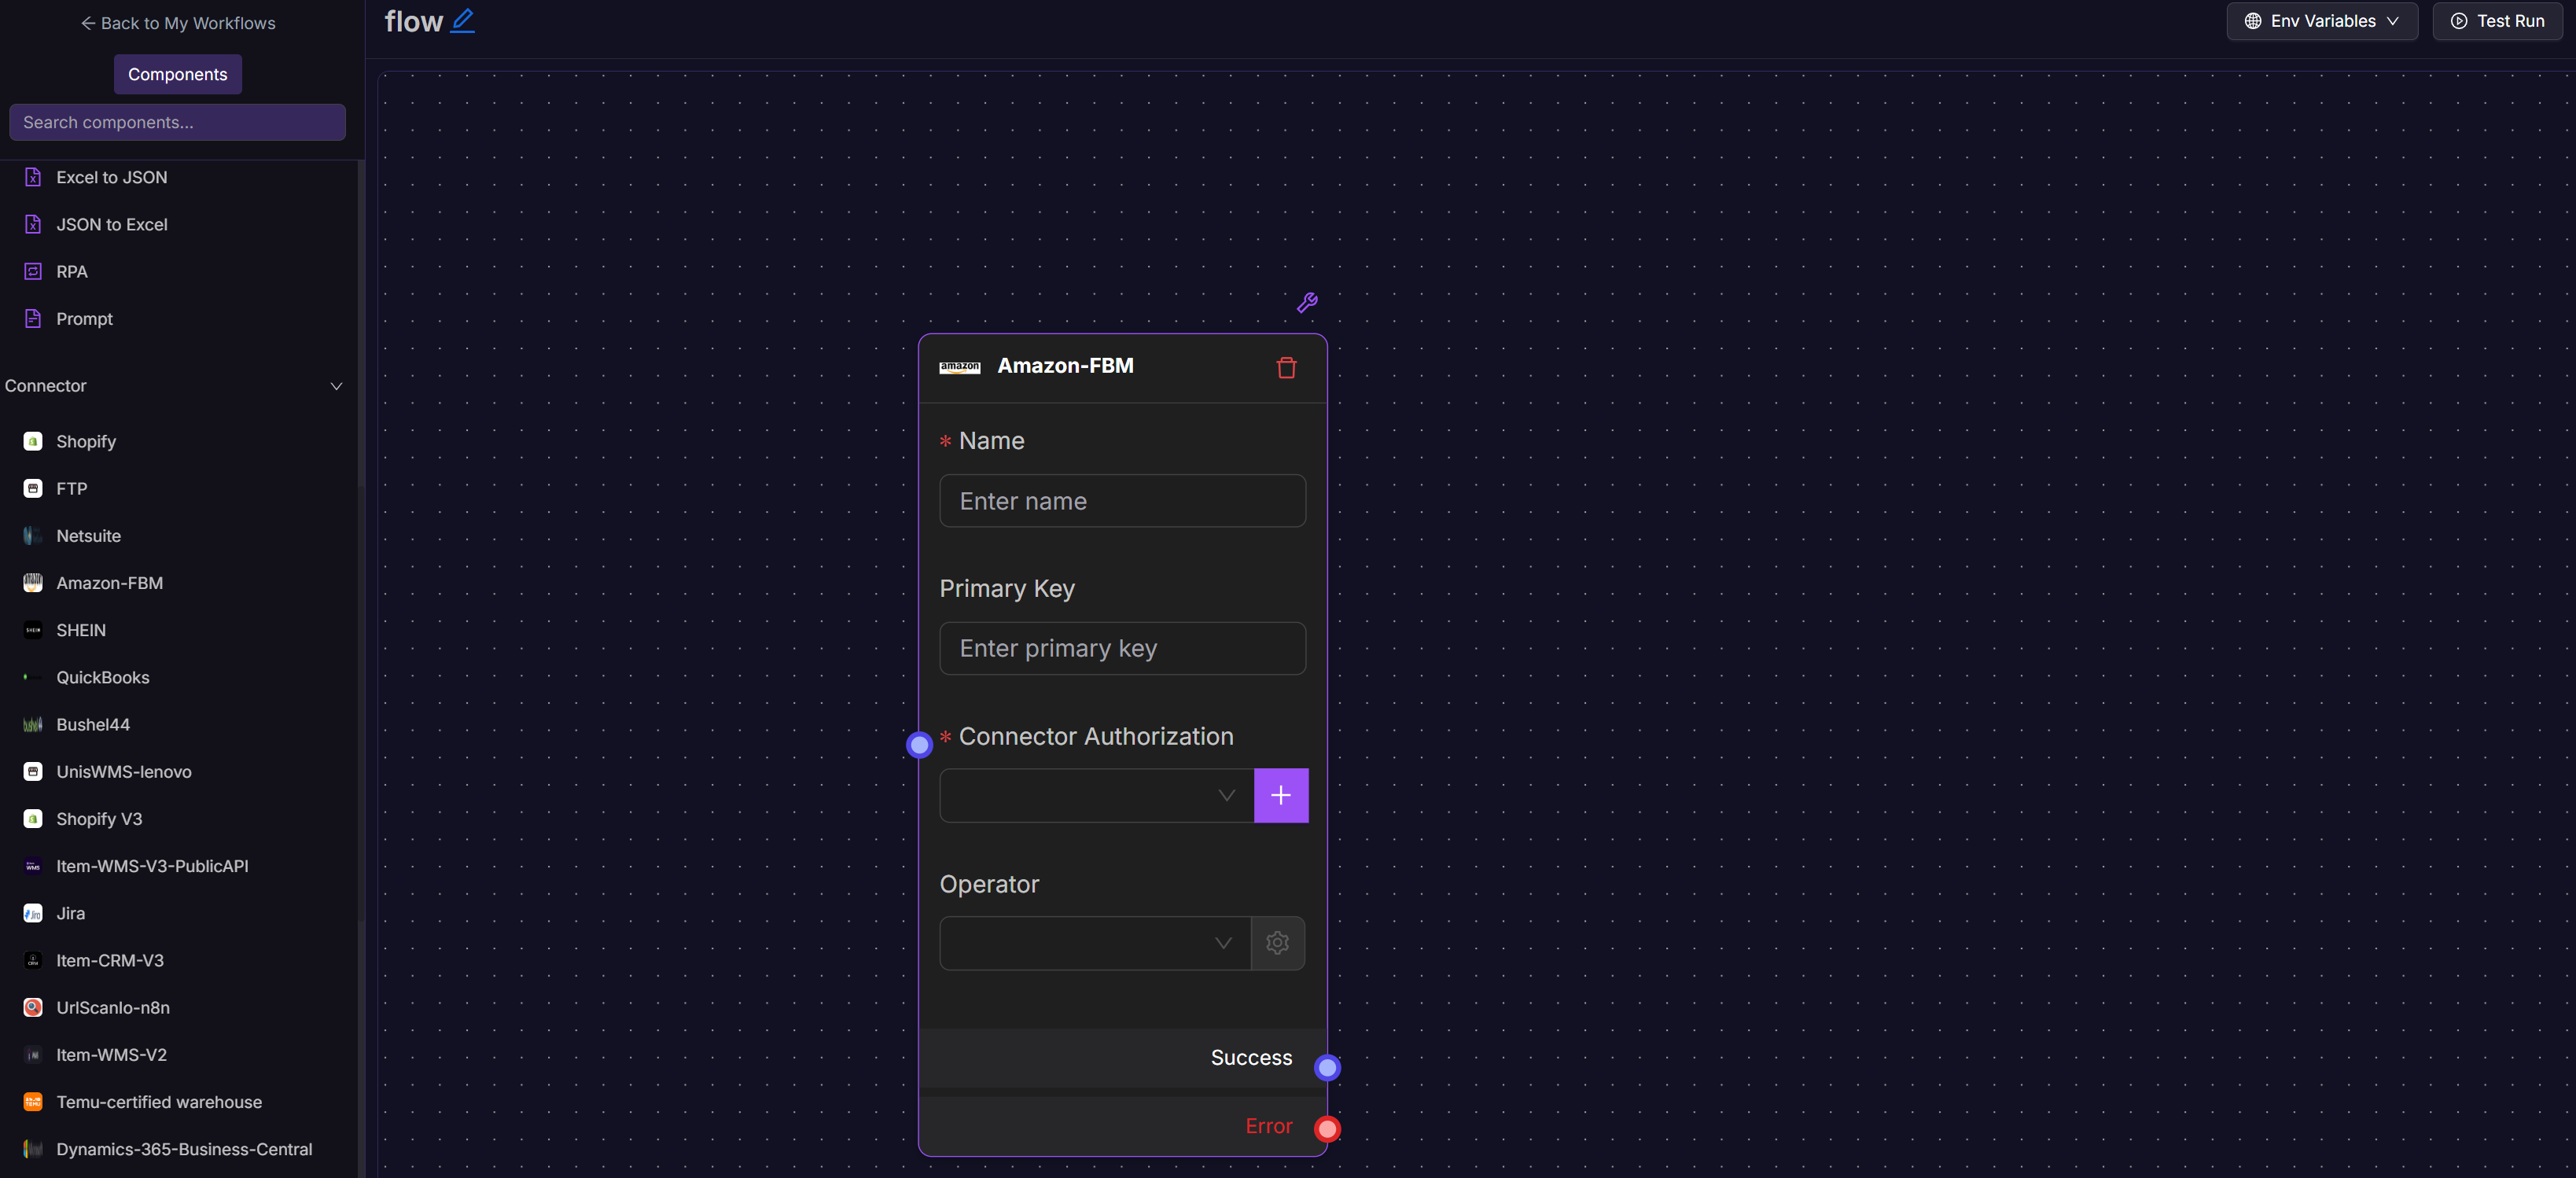This screenshot has height=1178, width=2576.
Task: Collapse the Connector section chevron
Action: (x=336, y=386)
